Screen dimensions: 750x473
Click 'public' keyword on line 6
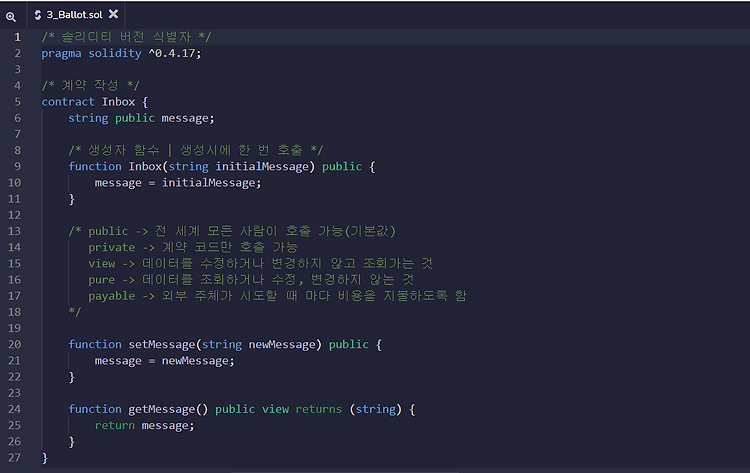pyautogui.click(x=135, y=118)
